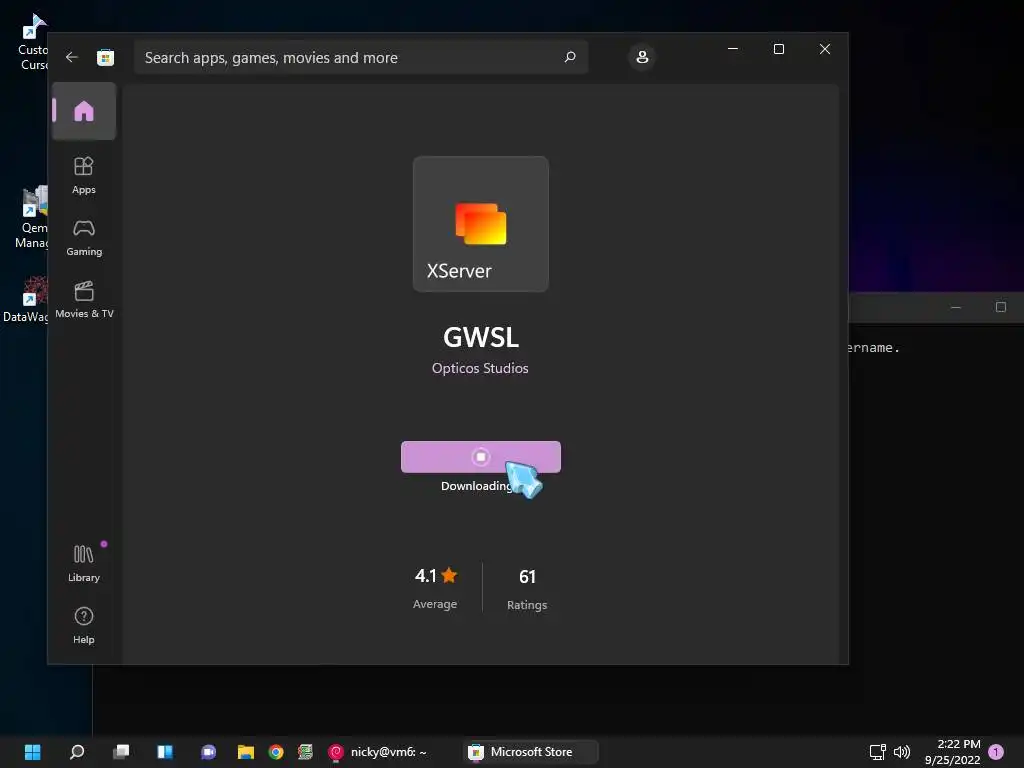
Task: Click the GWSL XServer app thumbnail
Action: pyautogui.click(x=481, y=224)
